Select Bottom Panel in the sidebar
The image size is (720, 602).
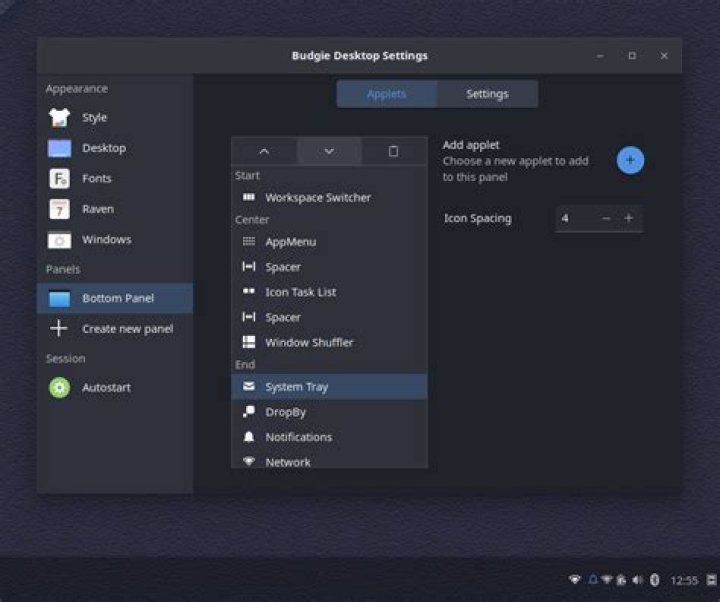(115, 298)
